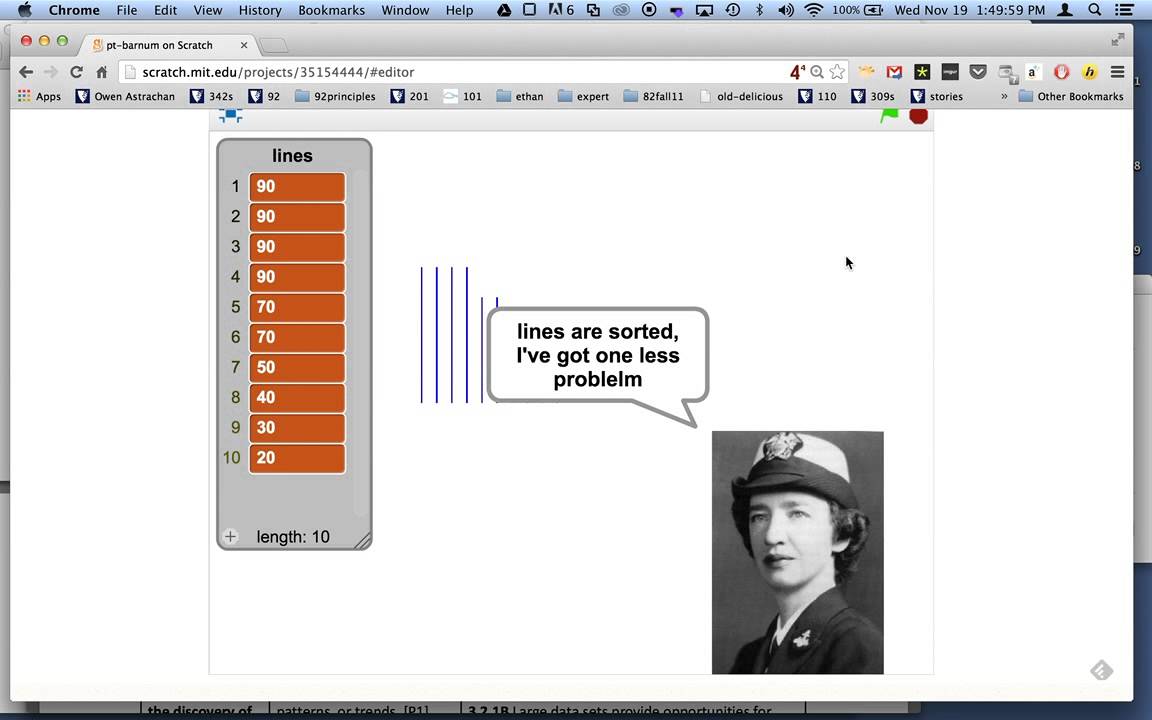The image size is (1152, 720).
Task: Click the lines list scrollbar
Action: [x=360, y=343]
